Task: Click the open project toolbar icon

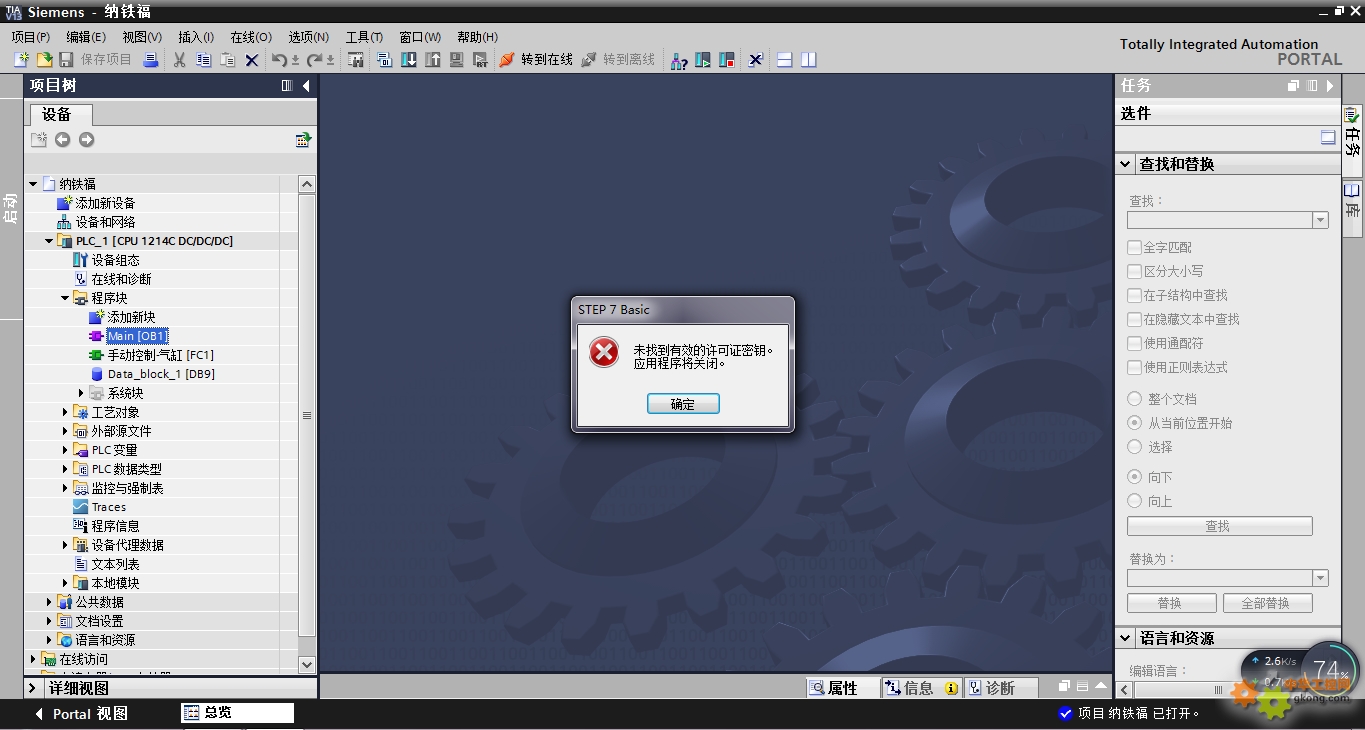Action: [x=44, y=60]
